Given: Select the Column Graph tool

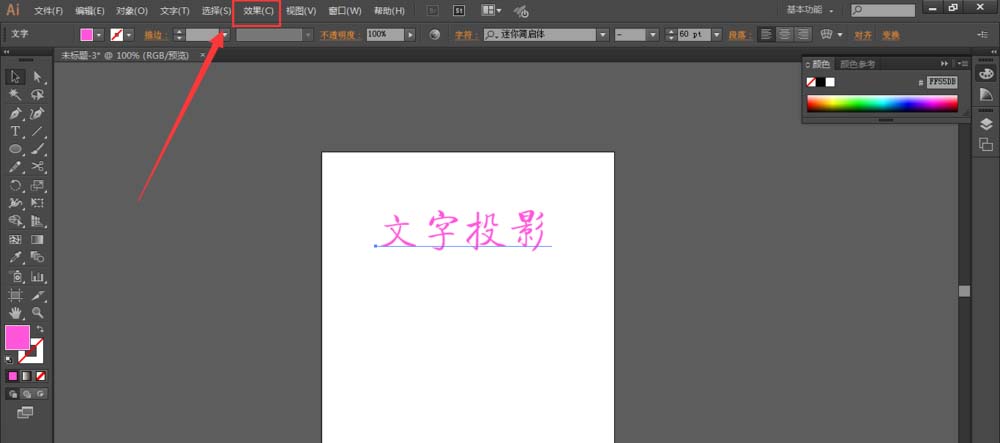Looking at the screenshot, I should pyautogui.click(x=38, y=277).
